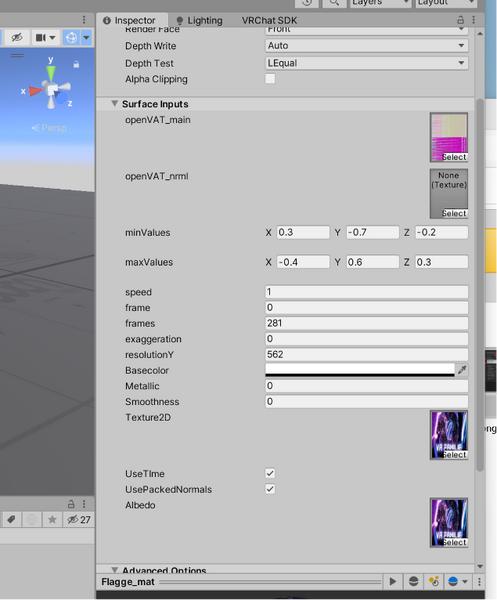Screen dimensions: 497x600
Task: Open preview environment blue sphere dropdown
Action: [x=458, y=582]
